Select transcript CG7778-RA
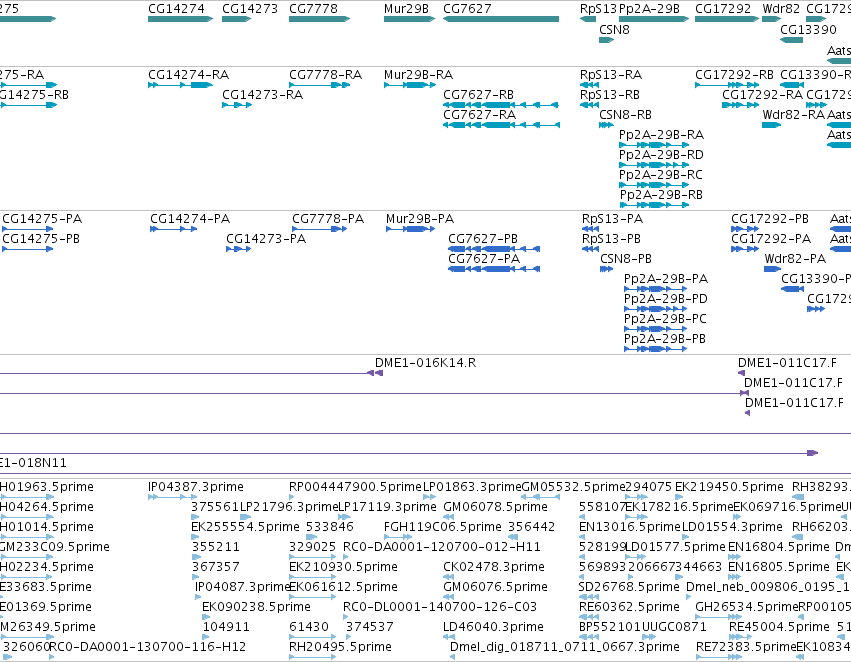Image resolution: width=851 pixels, height=662 pixels. coord(325,74)
